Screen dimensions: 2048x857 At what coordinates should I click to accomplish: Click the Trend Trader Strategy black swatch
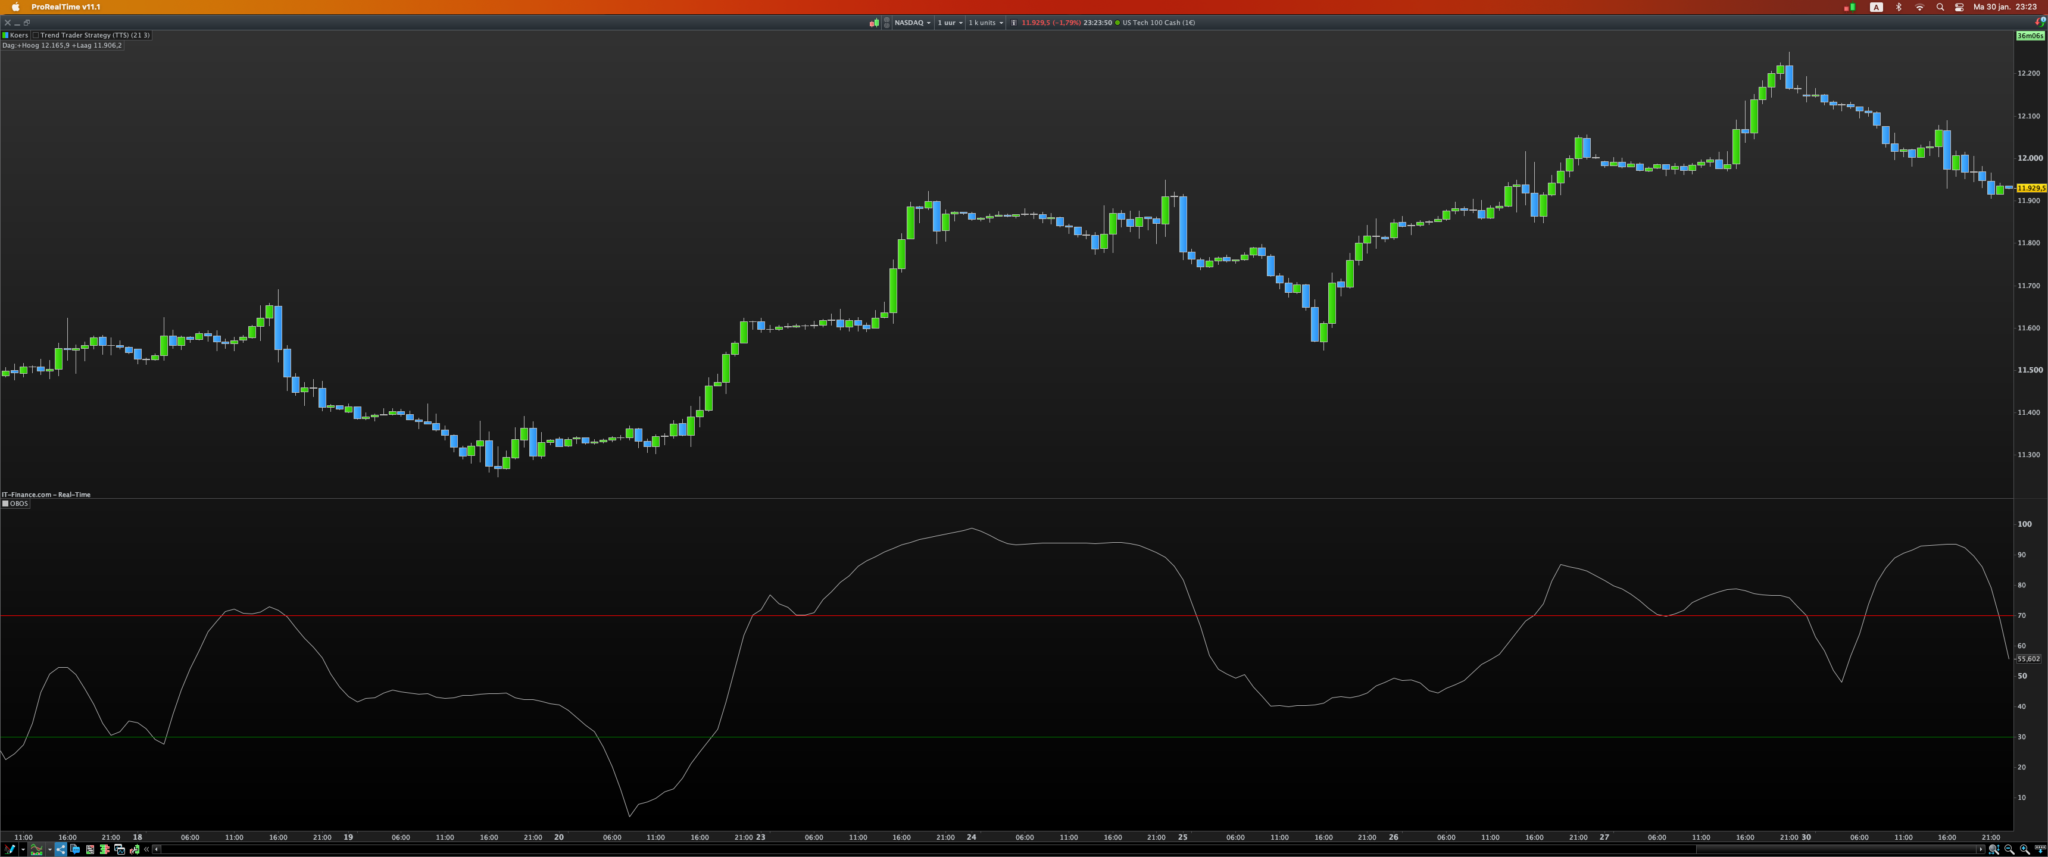pyautogui.click(x=36, y=35)
